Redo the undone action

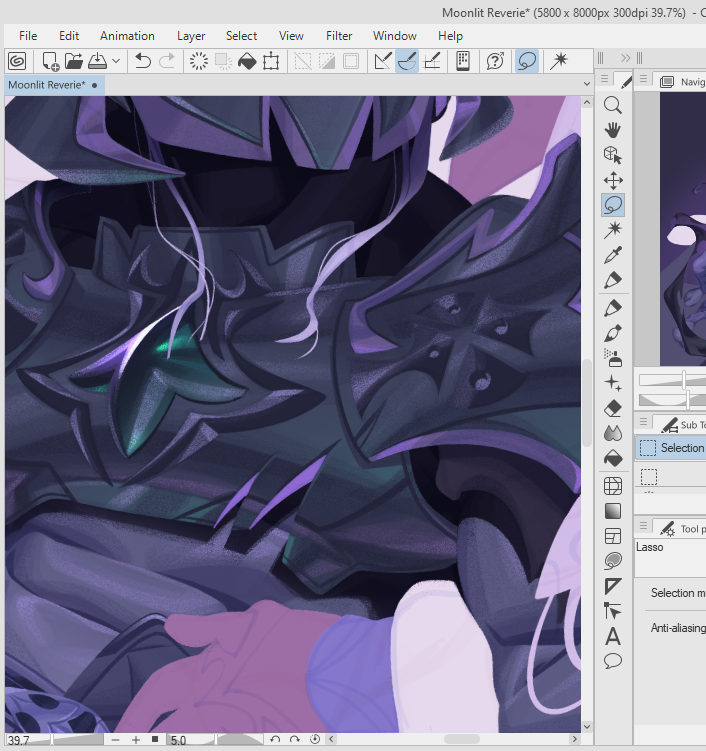[x=167, y=61]
